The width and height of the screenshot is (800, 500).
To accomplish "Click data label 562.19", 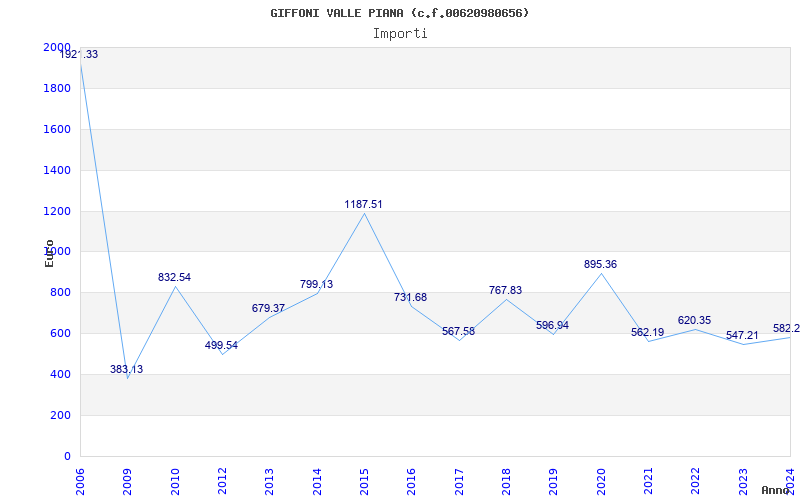I will [x=647, y=333].
